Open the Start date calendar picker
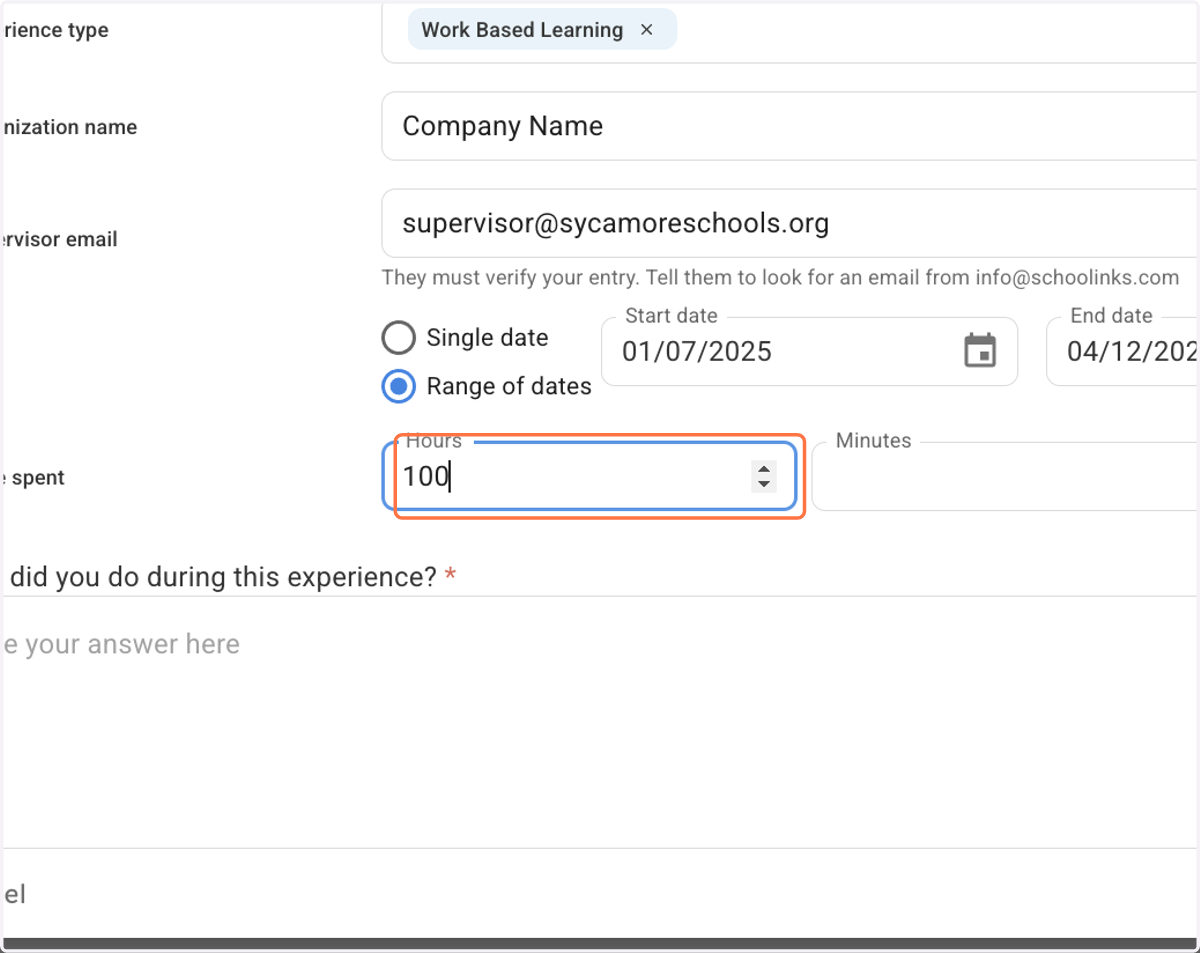1200x953 pixels. (980, 351)
